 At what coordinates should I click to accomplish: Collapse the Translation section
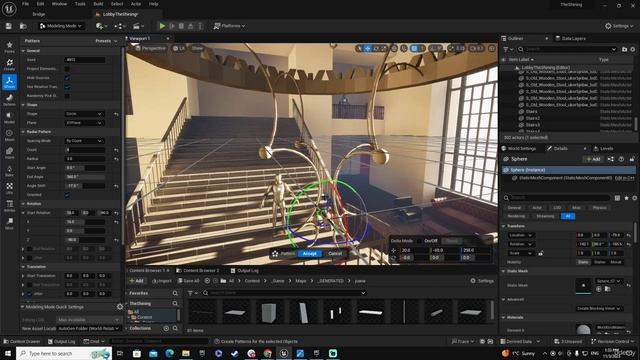coord(23,267)
